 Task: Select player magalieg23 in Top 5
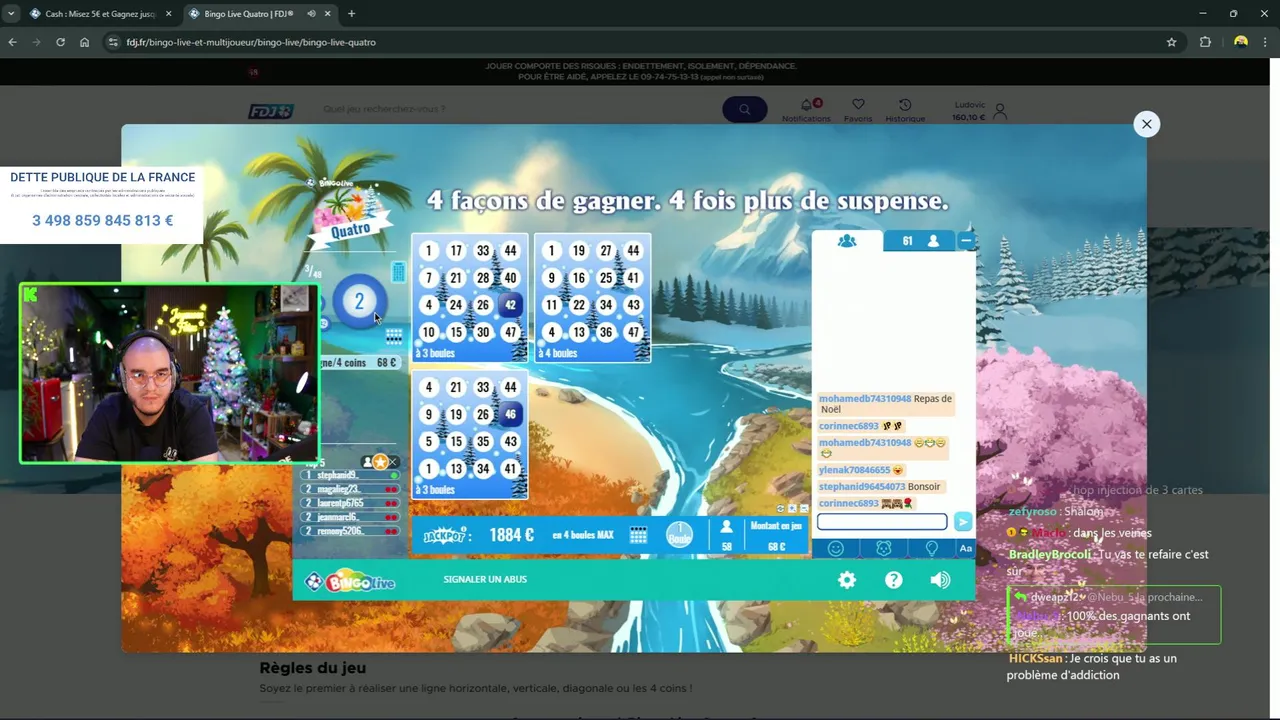(x=349, y=489)
